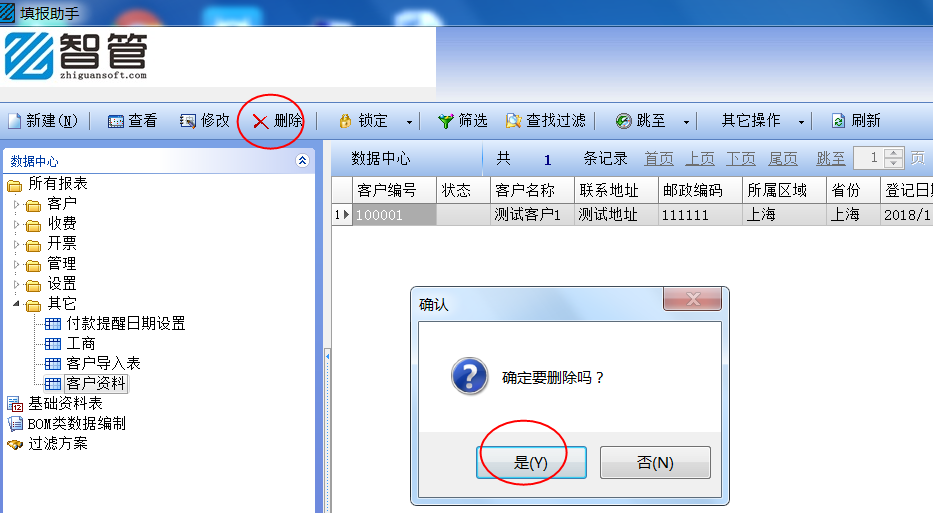
Task: Click the red 删除 delete icon
Action: point(260,121)
